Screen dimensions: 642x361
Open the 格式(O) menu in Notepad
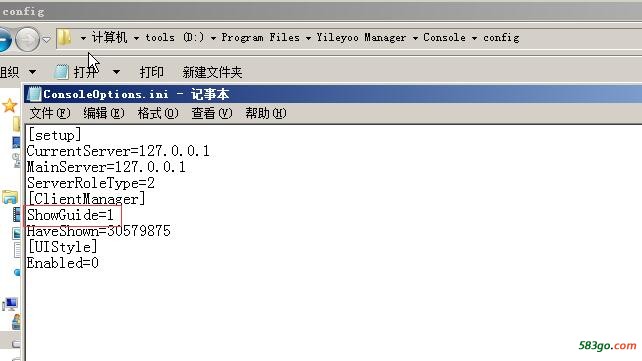click(158, 113)
